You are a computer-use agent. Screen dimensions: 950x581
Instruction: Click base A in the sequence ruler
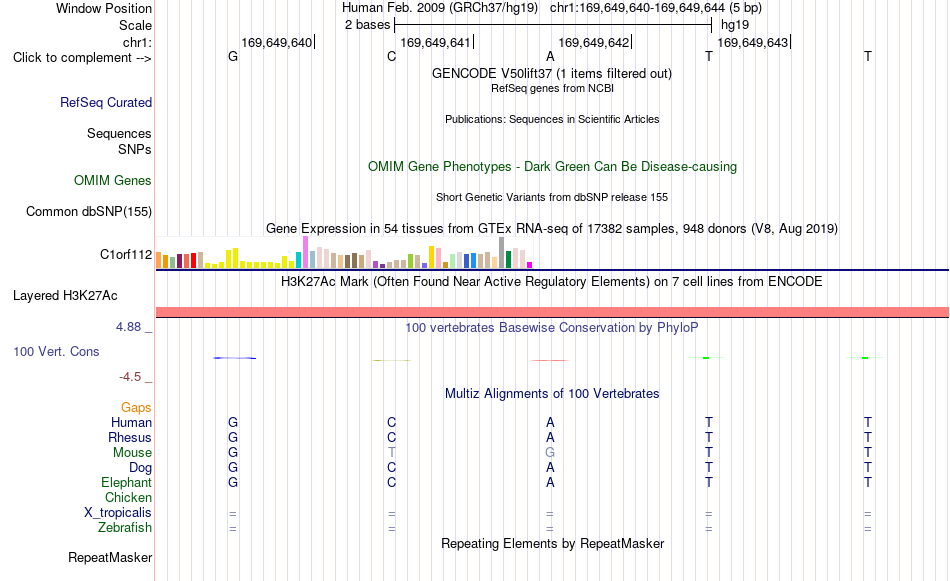pyautogui.click(x=550, y=56)
